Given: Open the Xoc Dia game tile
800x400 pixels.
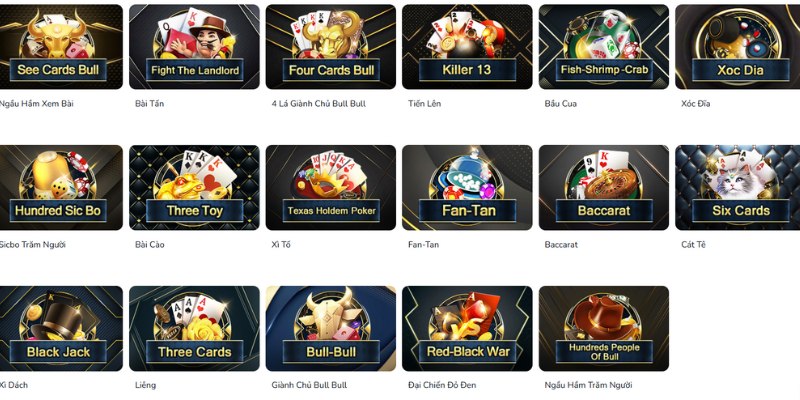Looking at the screenshot, I should pyautogui.click(x=738, y=47).
